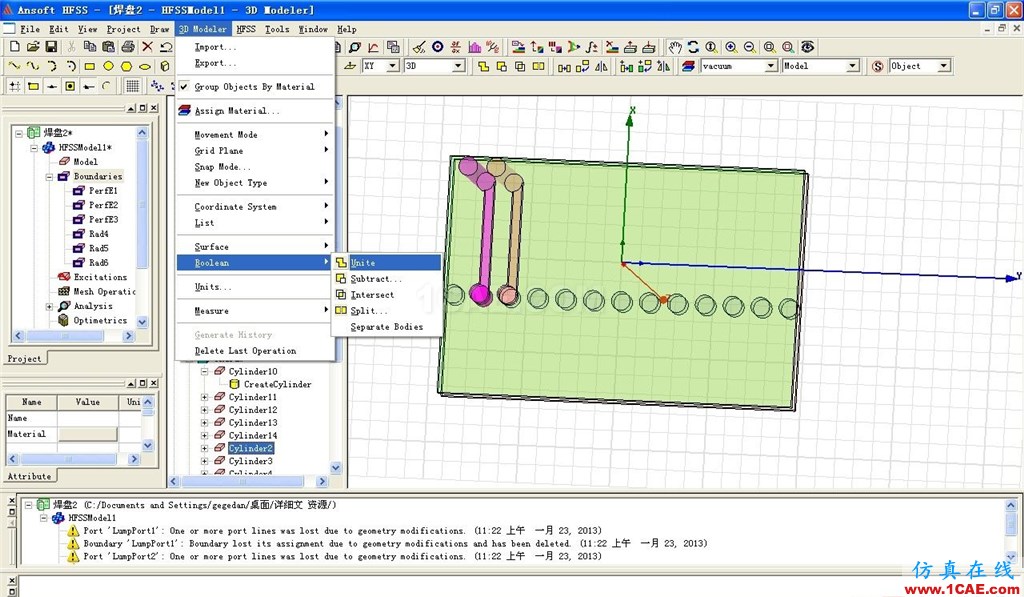Image resolution: width=1024 pixels, height=597 pixels.
Task: Select the Draw circle tool
Action: coord(108,66)
